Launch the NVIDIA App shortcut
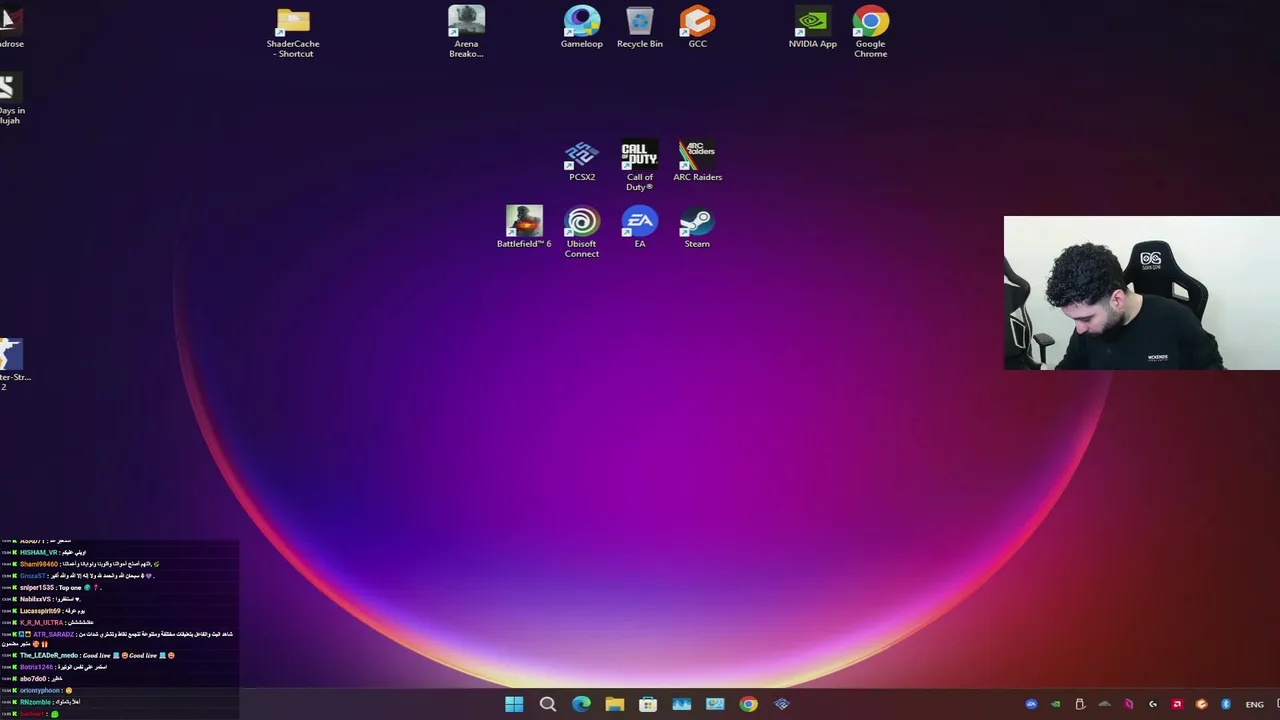 (813, 27)
